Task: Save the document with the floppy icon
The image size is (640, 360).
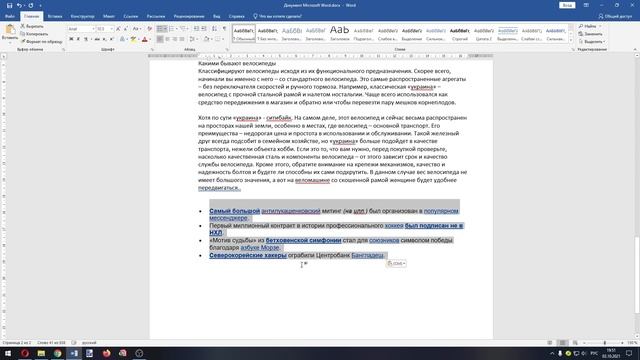Action: coord(9,5)
